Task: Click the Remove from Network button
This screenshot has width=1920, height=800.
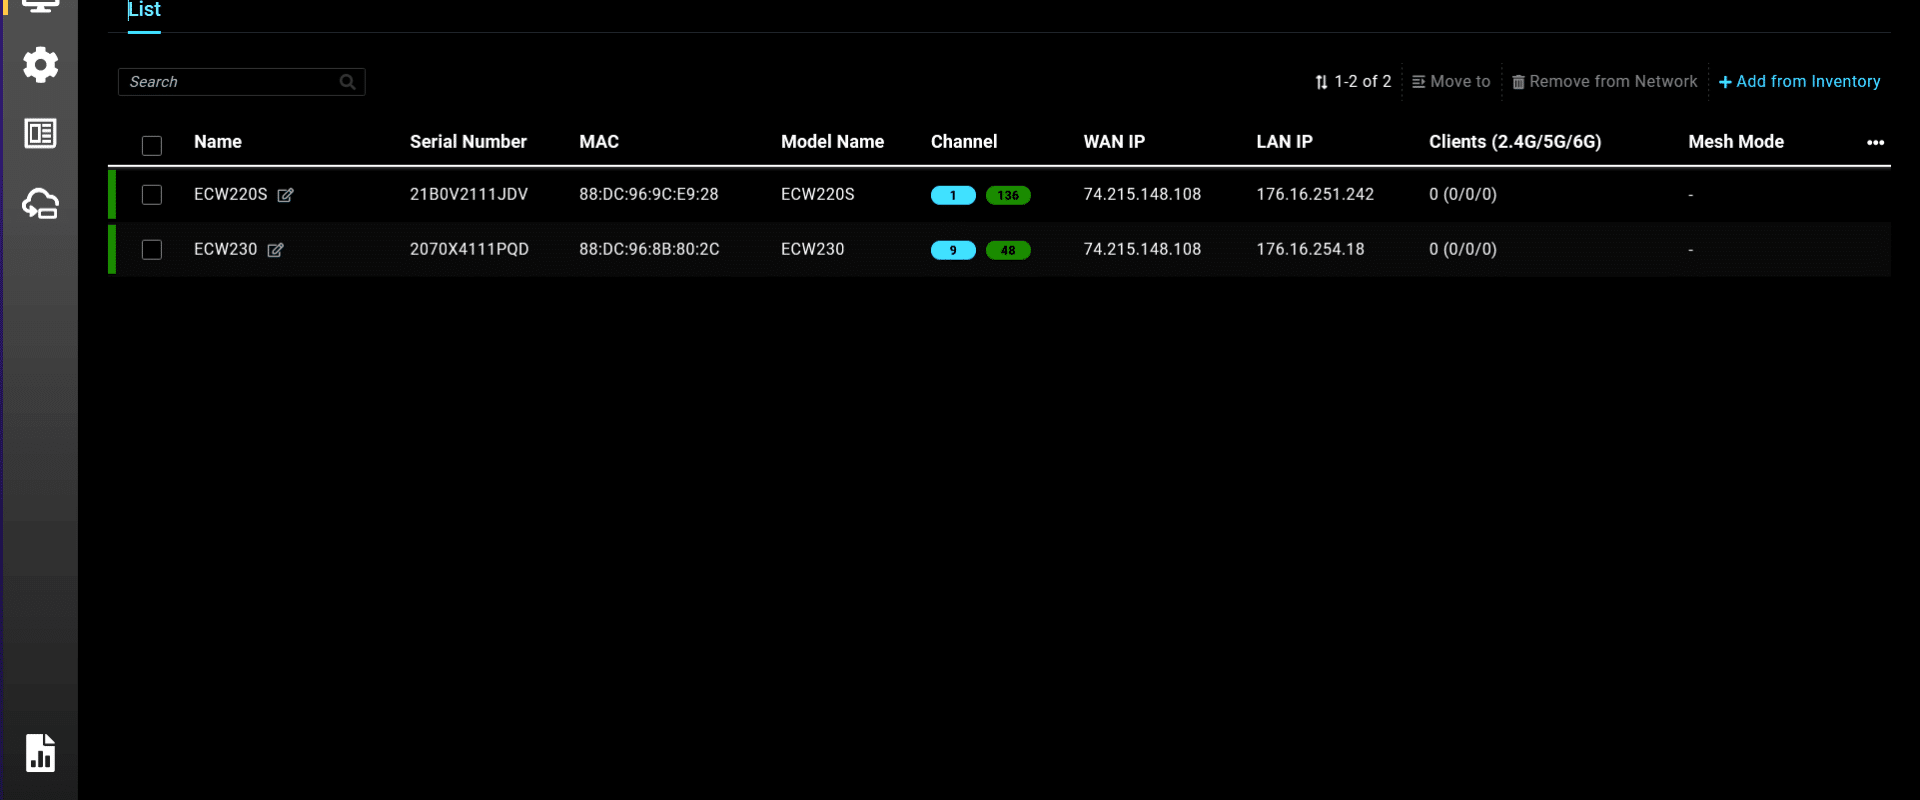Action: point(1604,82)
